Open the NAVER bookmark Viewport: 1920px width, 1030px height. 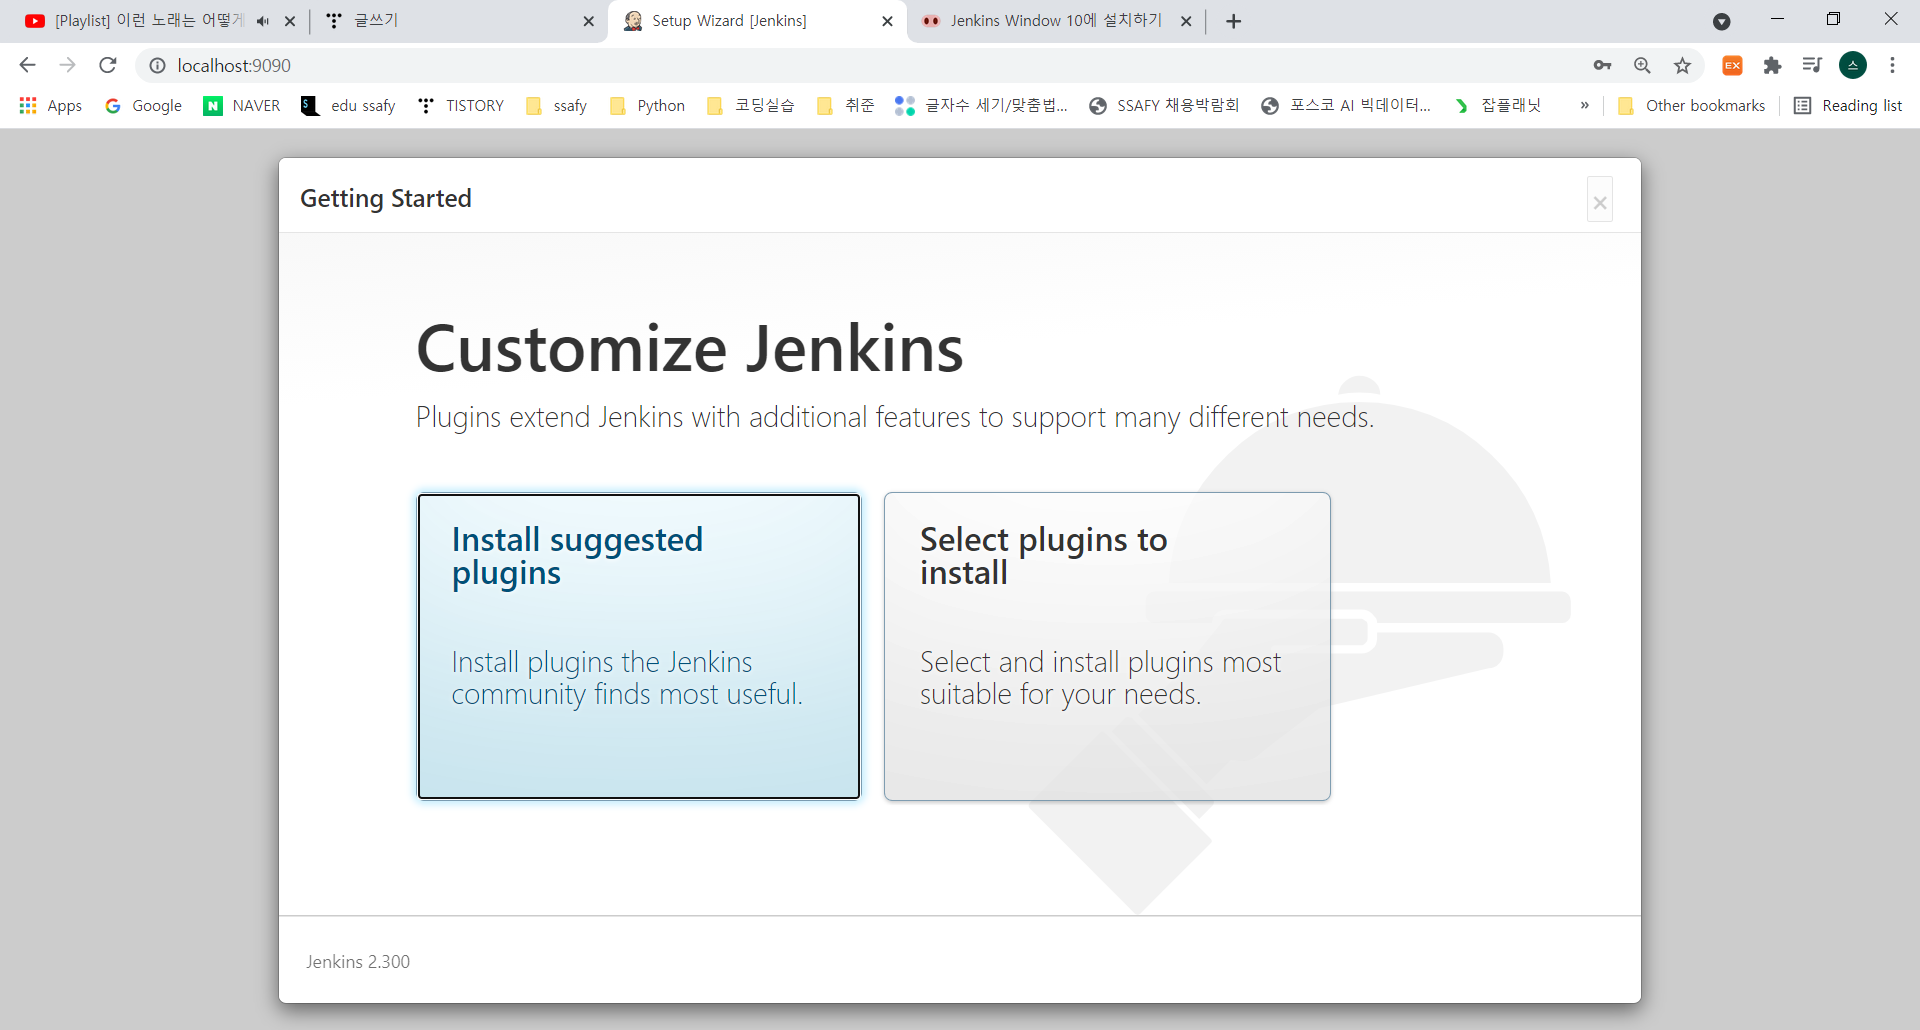242,105
